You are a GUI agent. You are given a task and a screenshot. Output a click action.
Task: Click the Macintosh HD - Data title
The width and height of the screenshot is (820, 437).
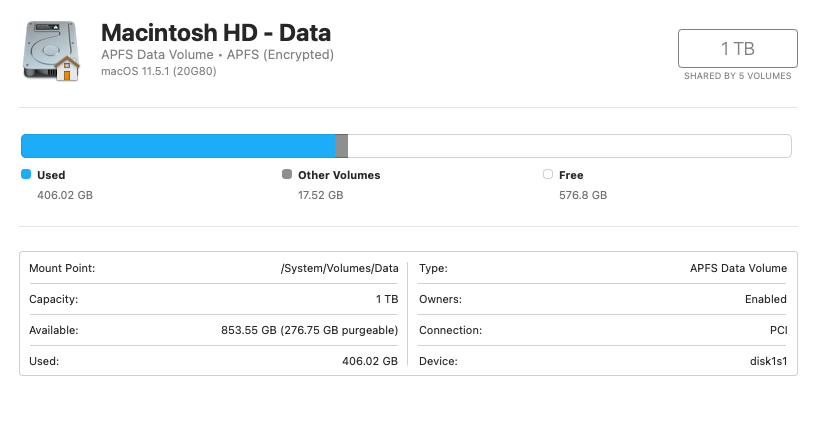[x=216, y=32]
